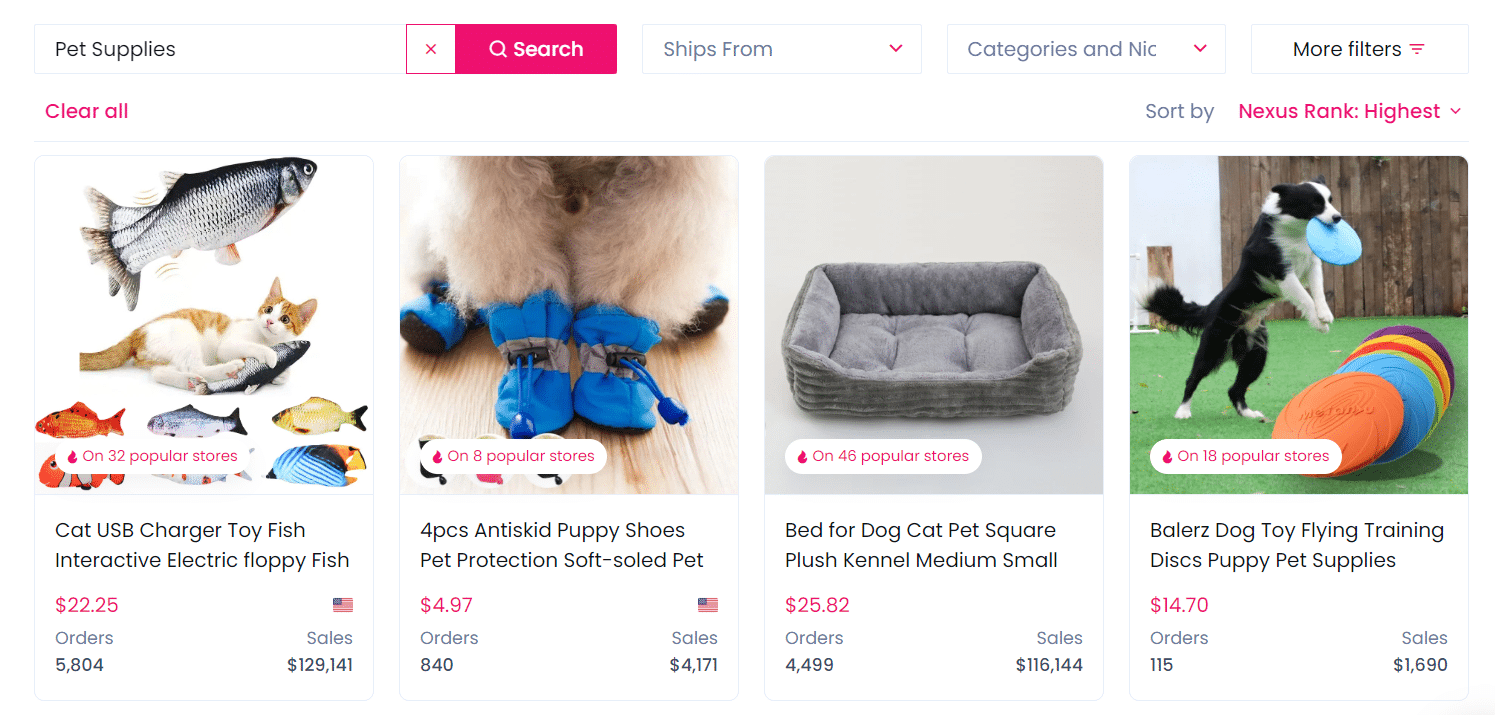The height and width of the screenshot is (715, 1495).
Task: Click the flame icon on 18 popular stores badge
Action: point(1167,457)
